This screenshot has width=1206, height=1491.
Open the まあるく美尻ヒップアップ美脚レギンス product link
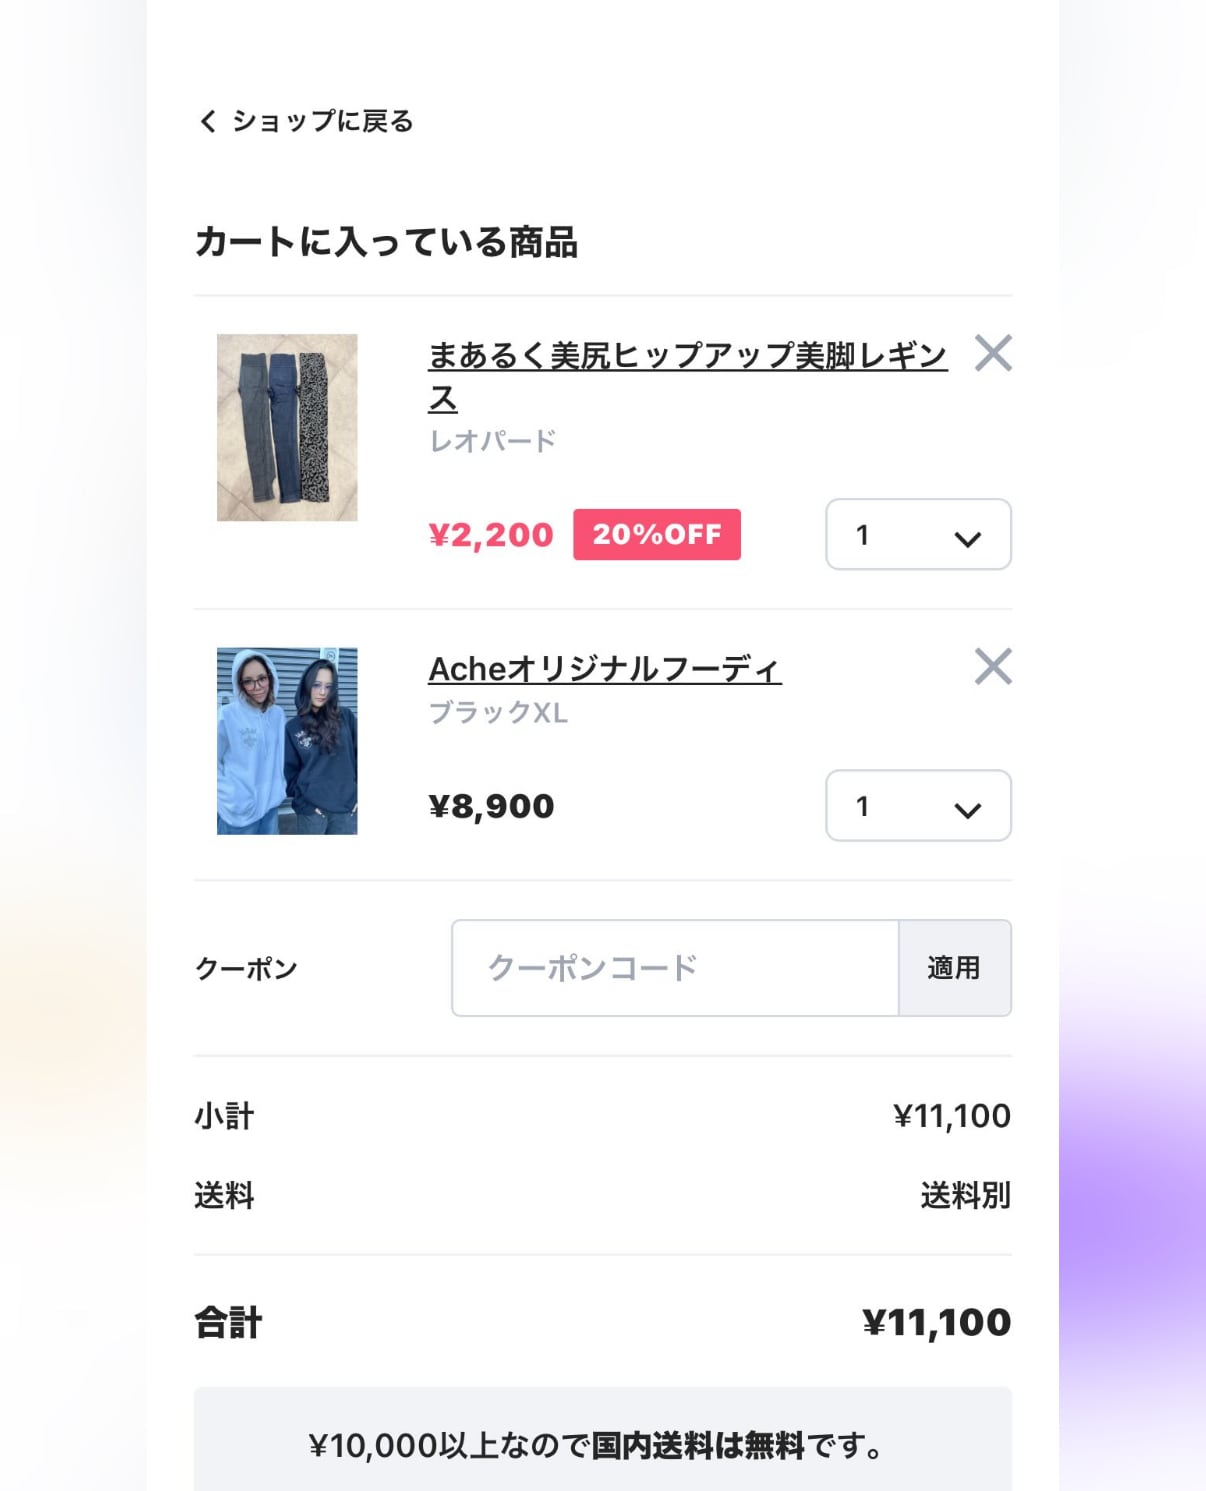(x=686, y=356)
